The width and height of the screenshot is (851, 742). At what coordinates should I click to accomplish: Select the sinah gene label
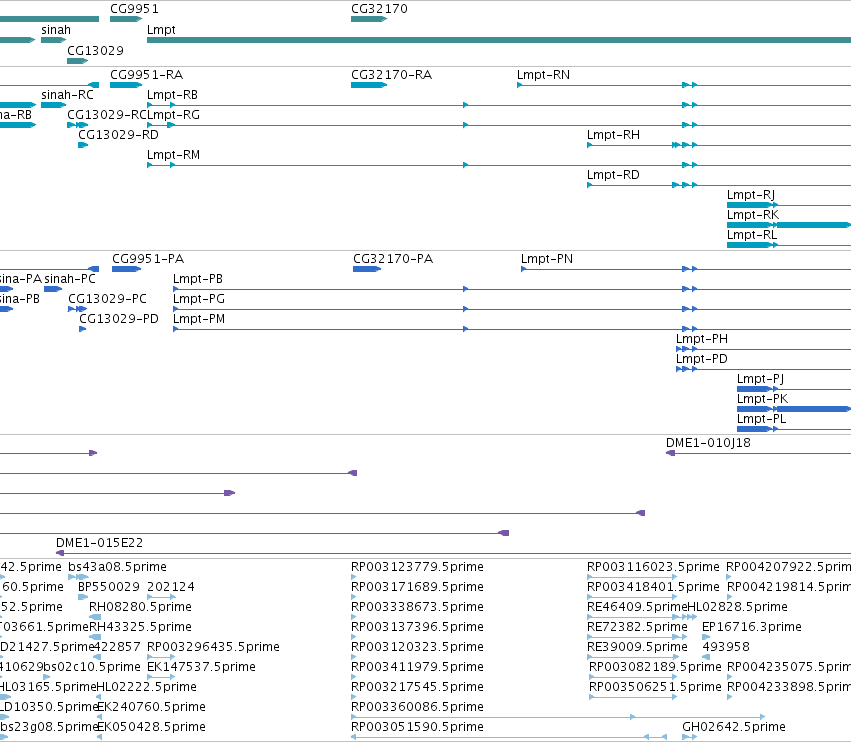(56, 30)
